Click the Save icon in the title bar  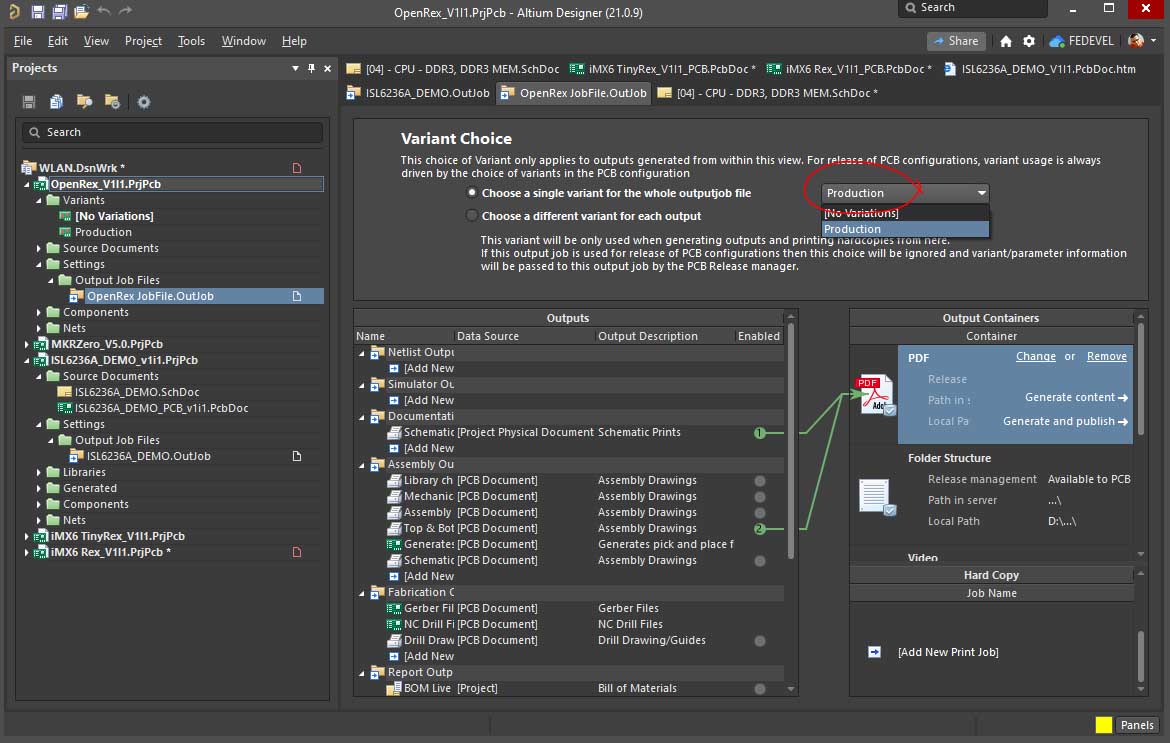pyautogui.click(x=37, y=11)
